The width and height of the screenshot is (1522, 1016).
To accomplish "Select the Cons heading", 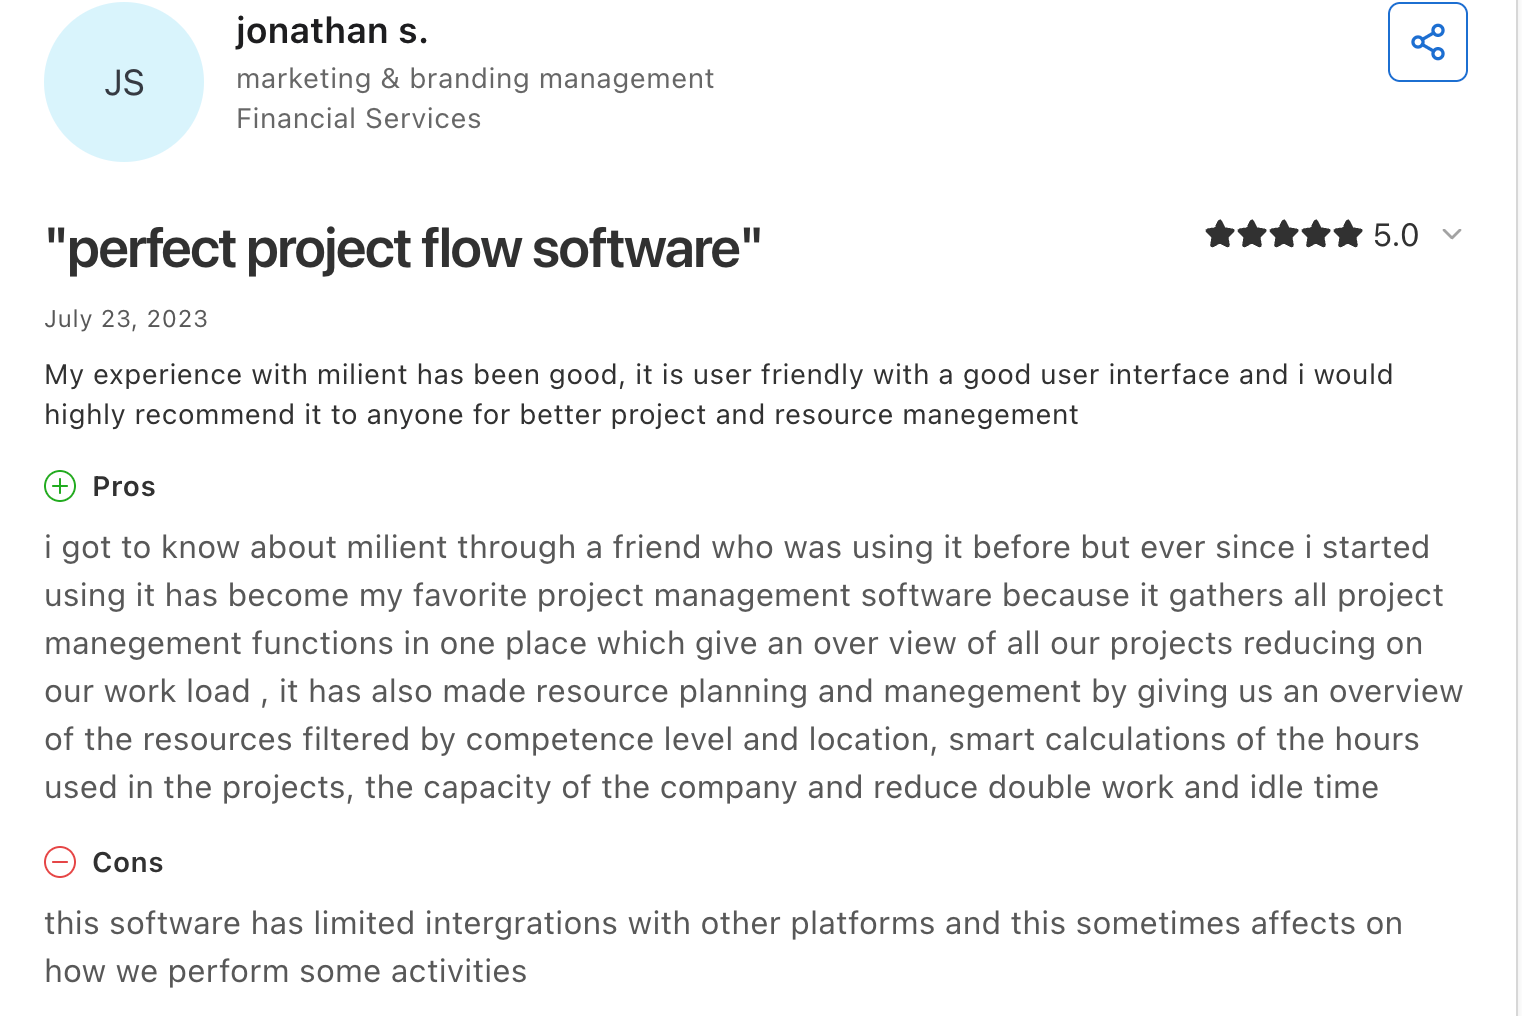I will (x=127, y=862).
